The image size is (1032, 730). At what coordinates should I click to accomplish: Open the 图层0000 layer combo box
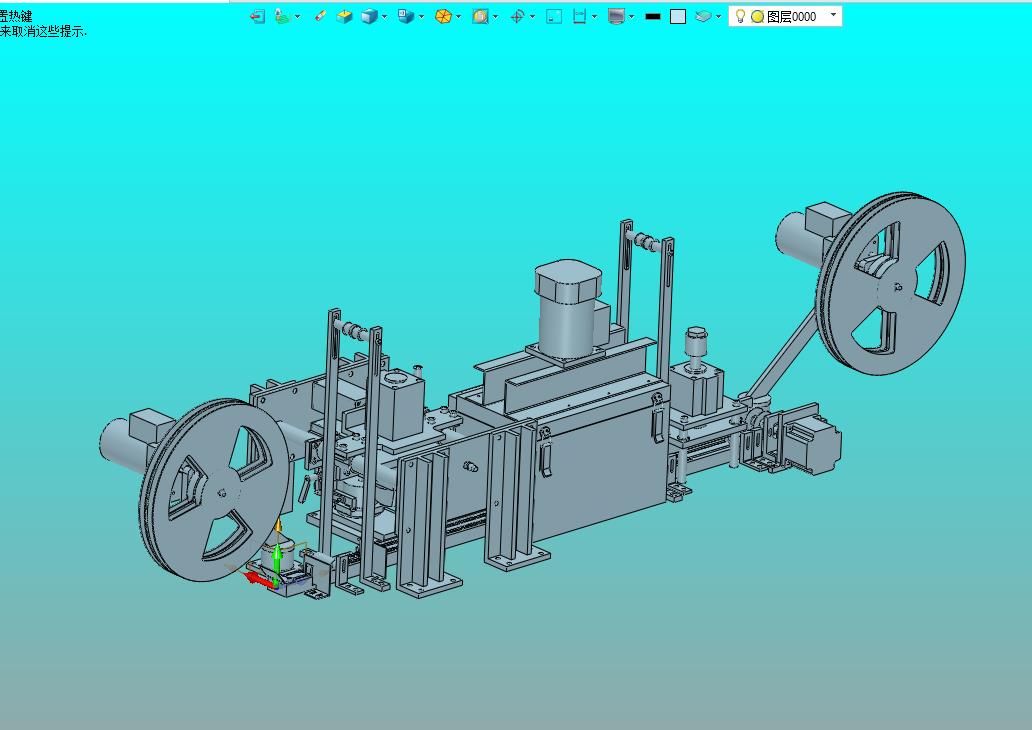click(x=785, y=16)
